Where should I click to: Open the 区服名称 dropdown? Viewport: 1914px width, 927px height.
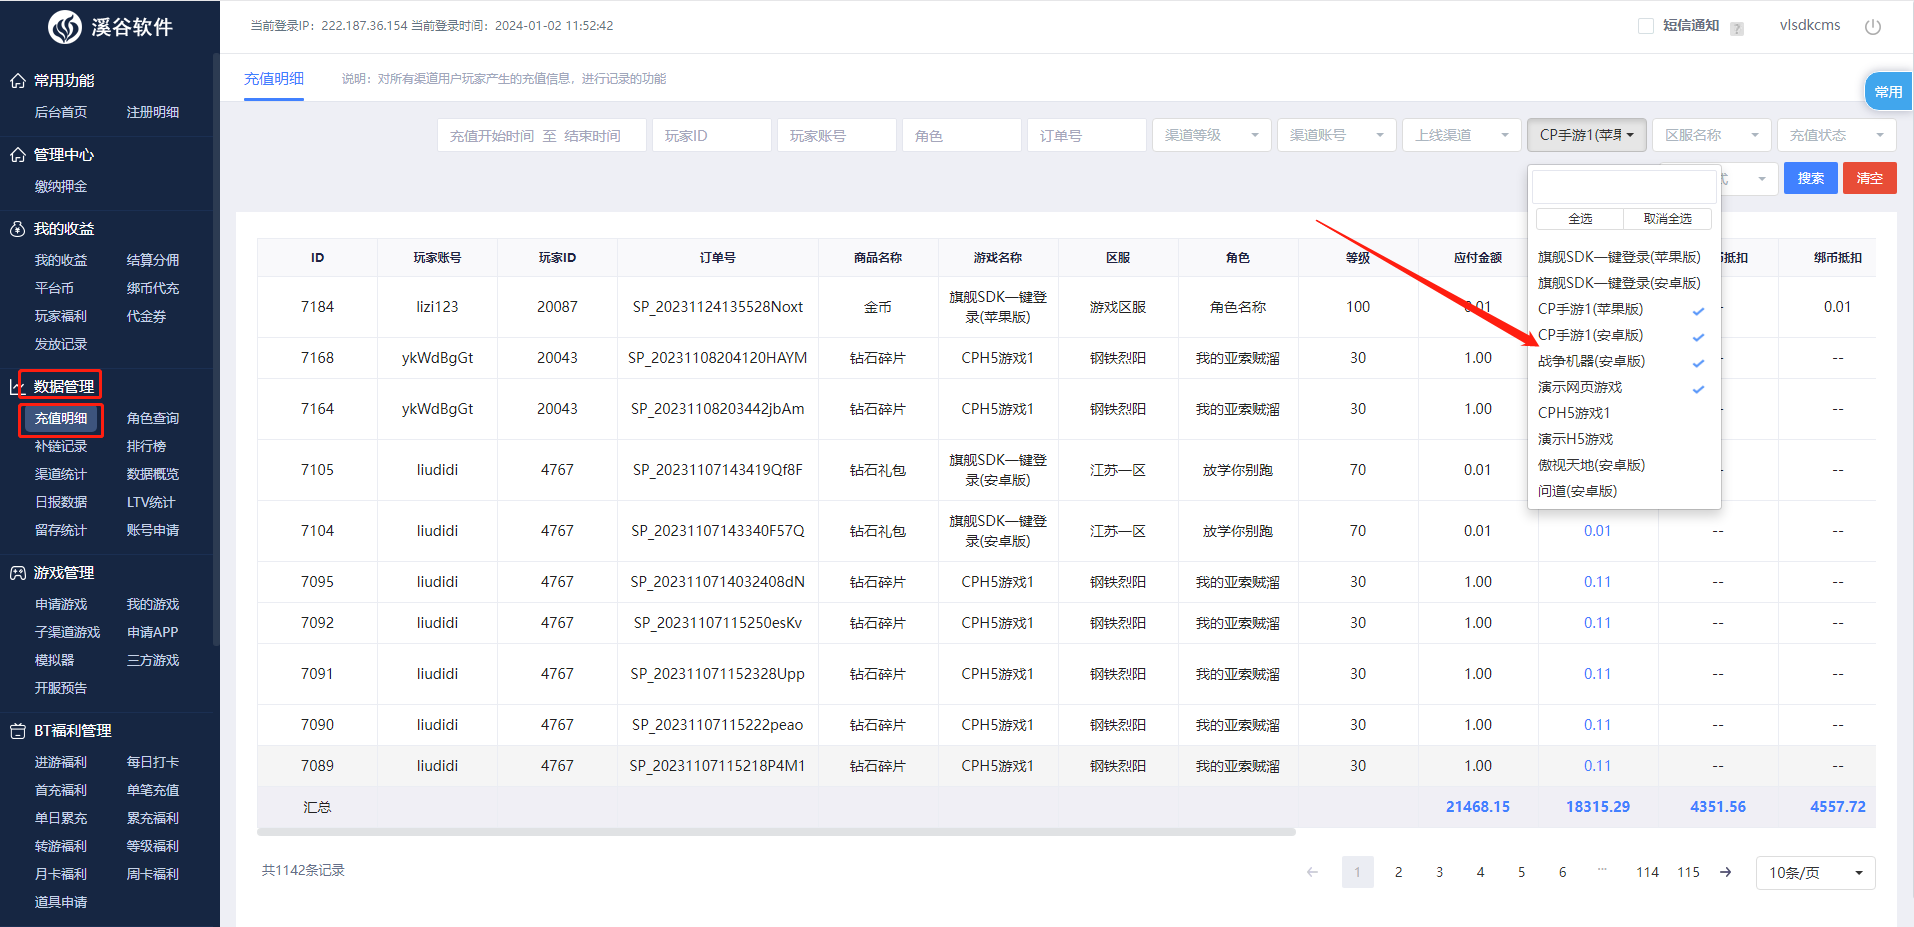coord(1712,135)
